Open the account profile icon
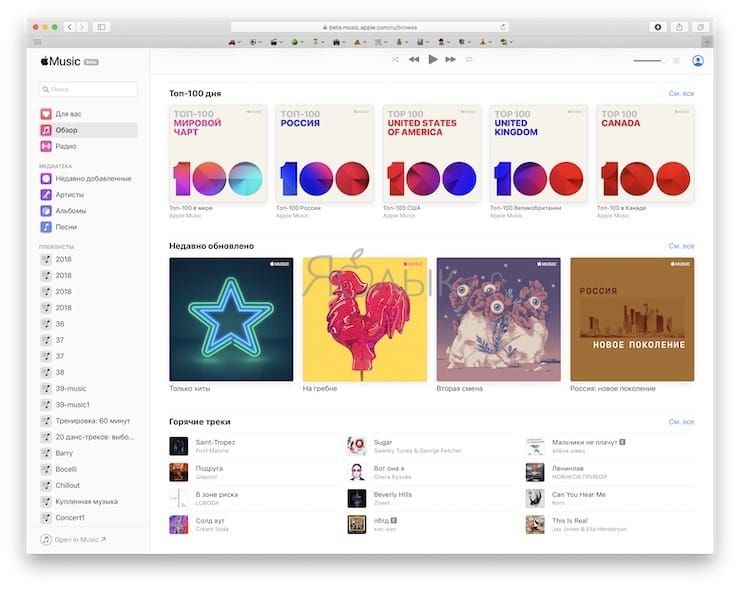 click(698, 60)
